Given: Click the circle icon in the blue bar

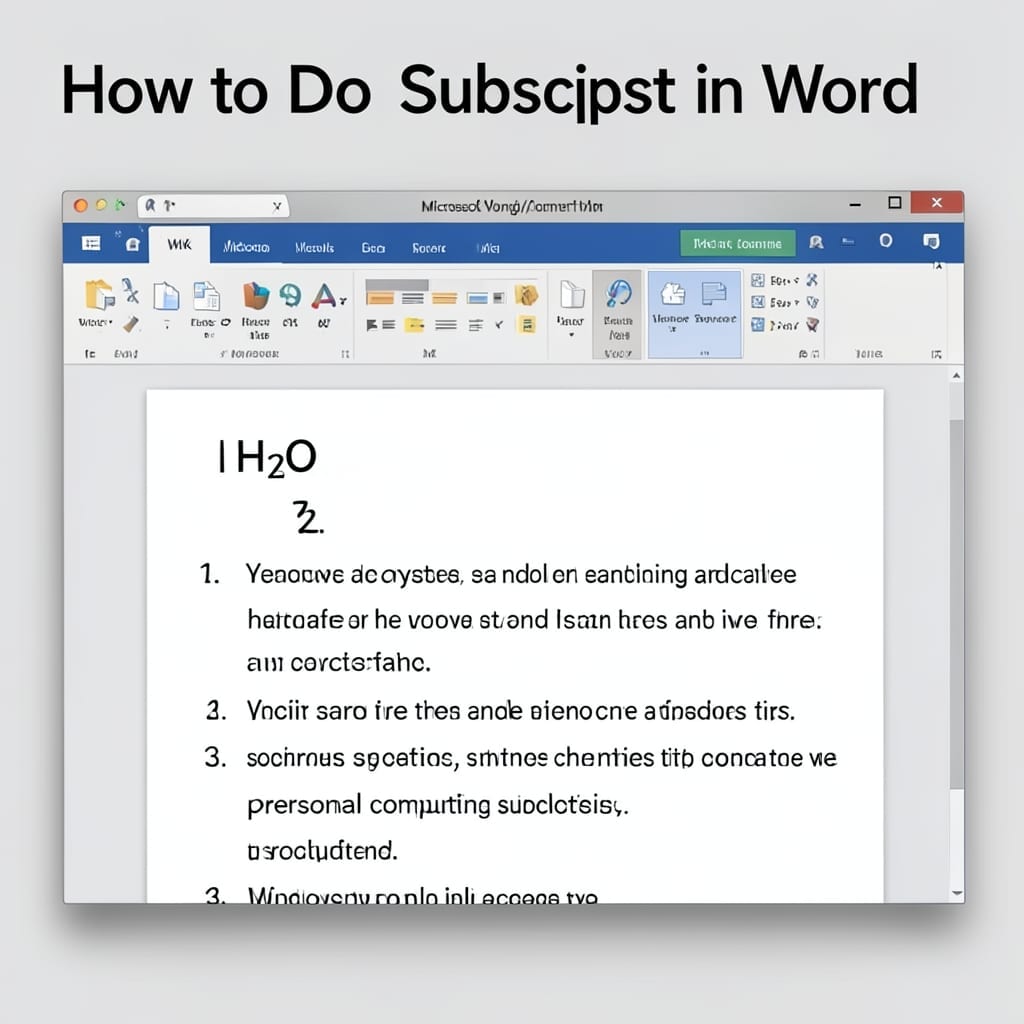Looking at the screenshot, I should click(x=886, y=241).
